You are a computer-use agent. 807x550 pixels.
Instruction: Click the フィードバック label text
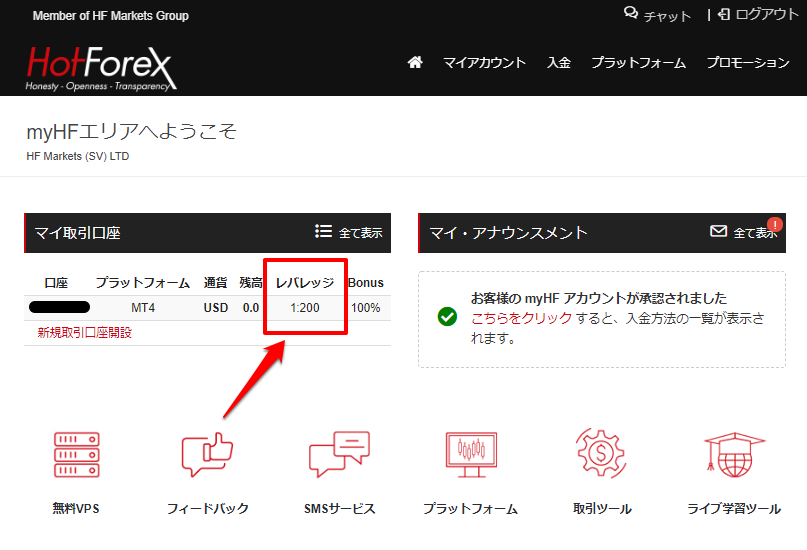point(208,509)
